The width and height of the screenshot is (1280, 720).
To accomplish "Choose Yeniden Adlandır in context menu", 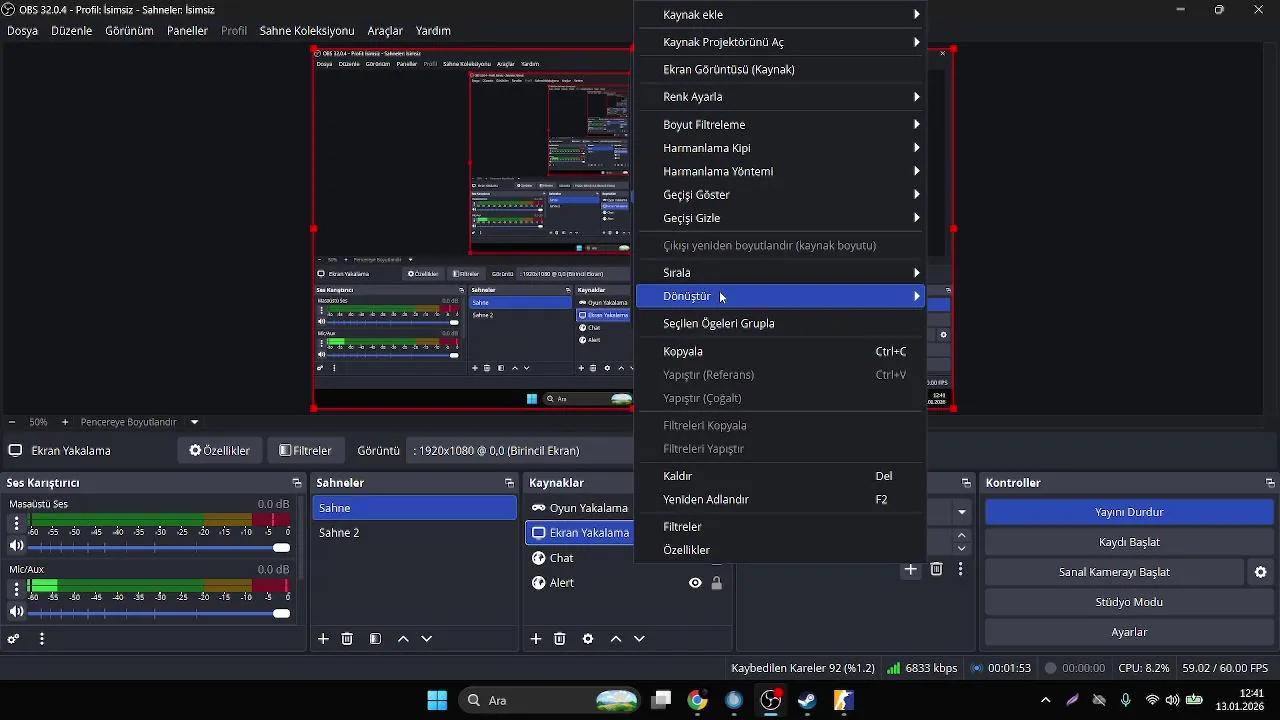I will pyautogui.click(x=780, y=500).
